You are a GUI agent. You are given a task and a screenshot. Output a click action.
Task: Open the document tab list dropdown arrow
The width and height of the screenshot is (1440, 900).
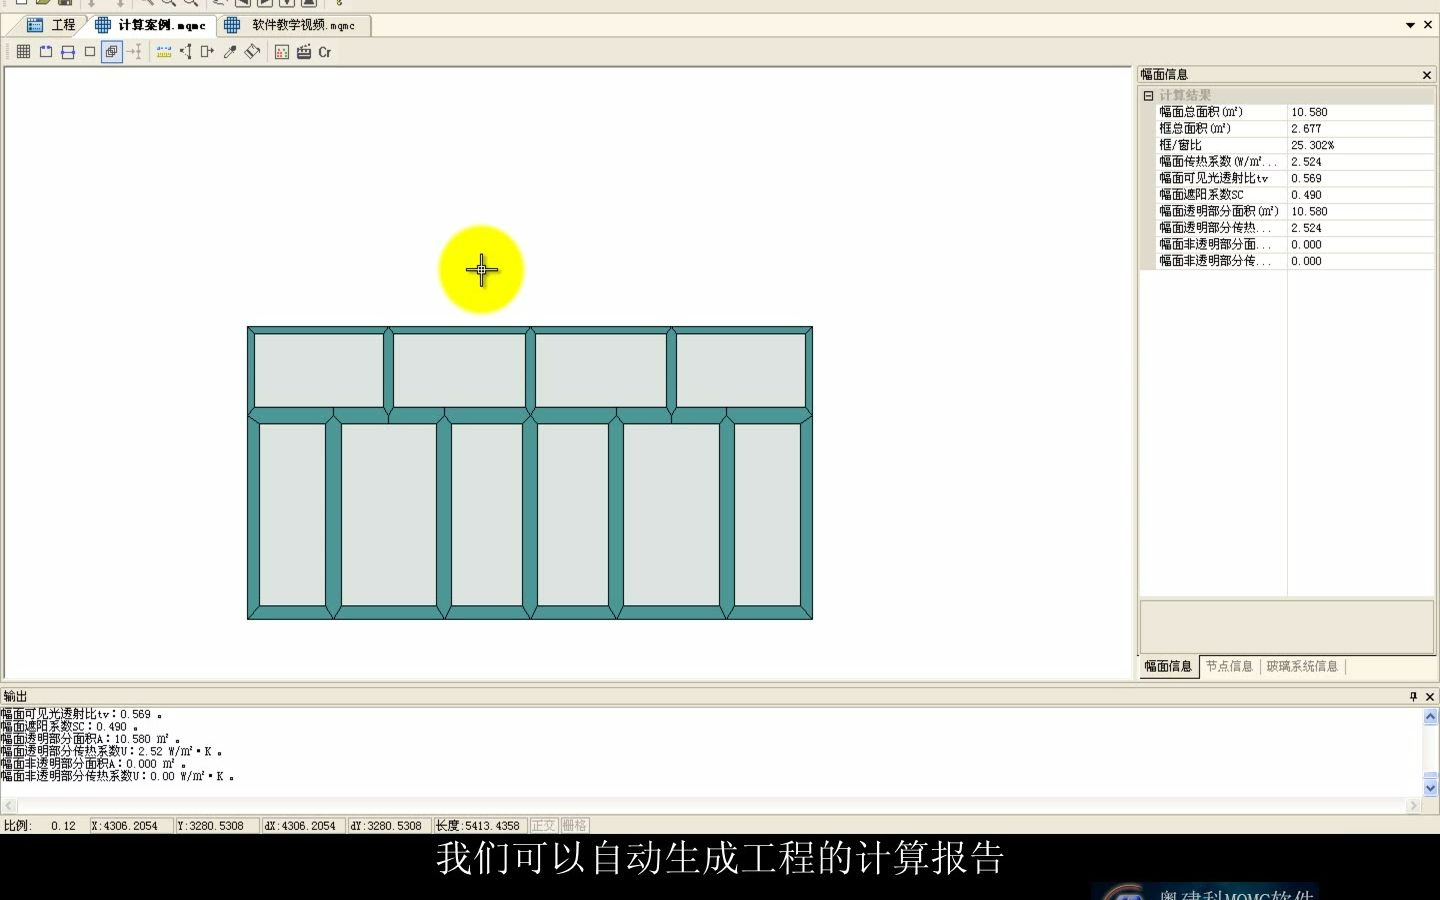1411,25
